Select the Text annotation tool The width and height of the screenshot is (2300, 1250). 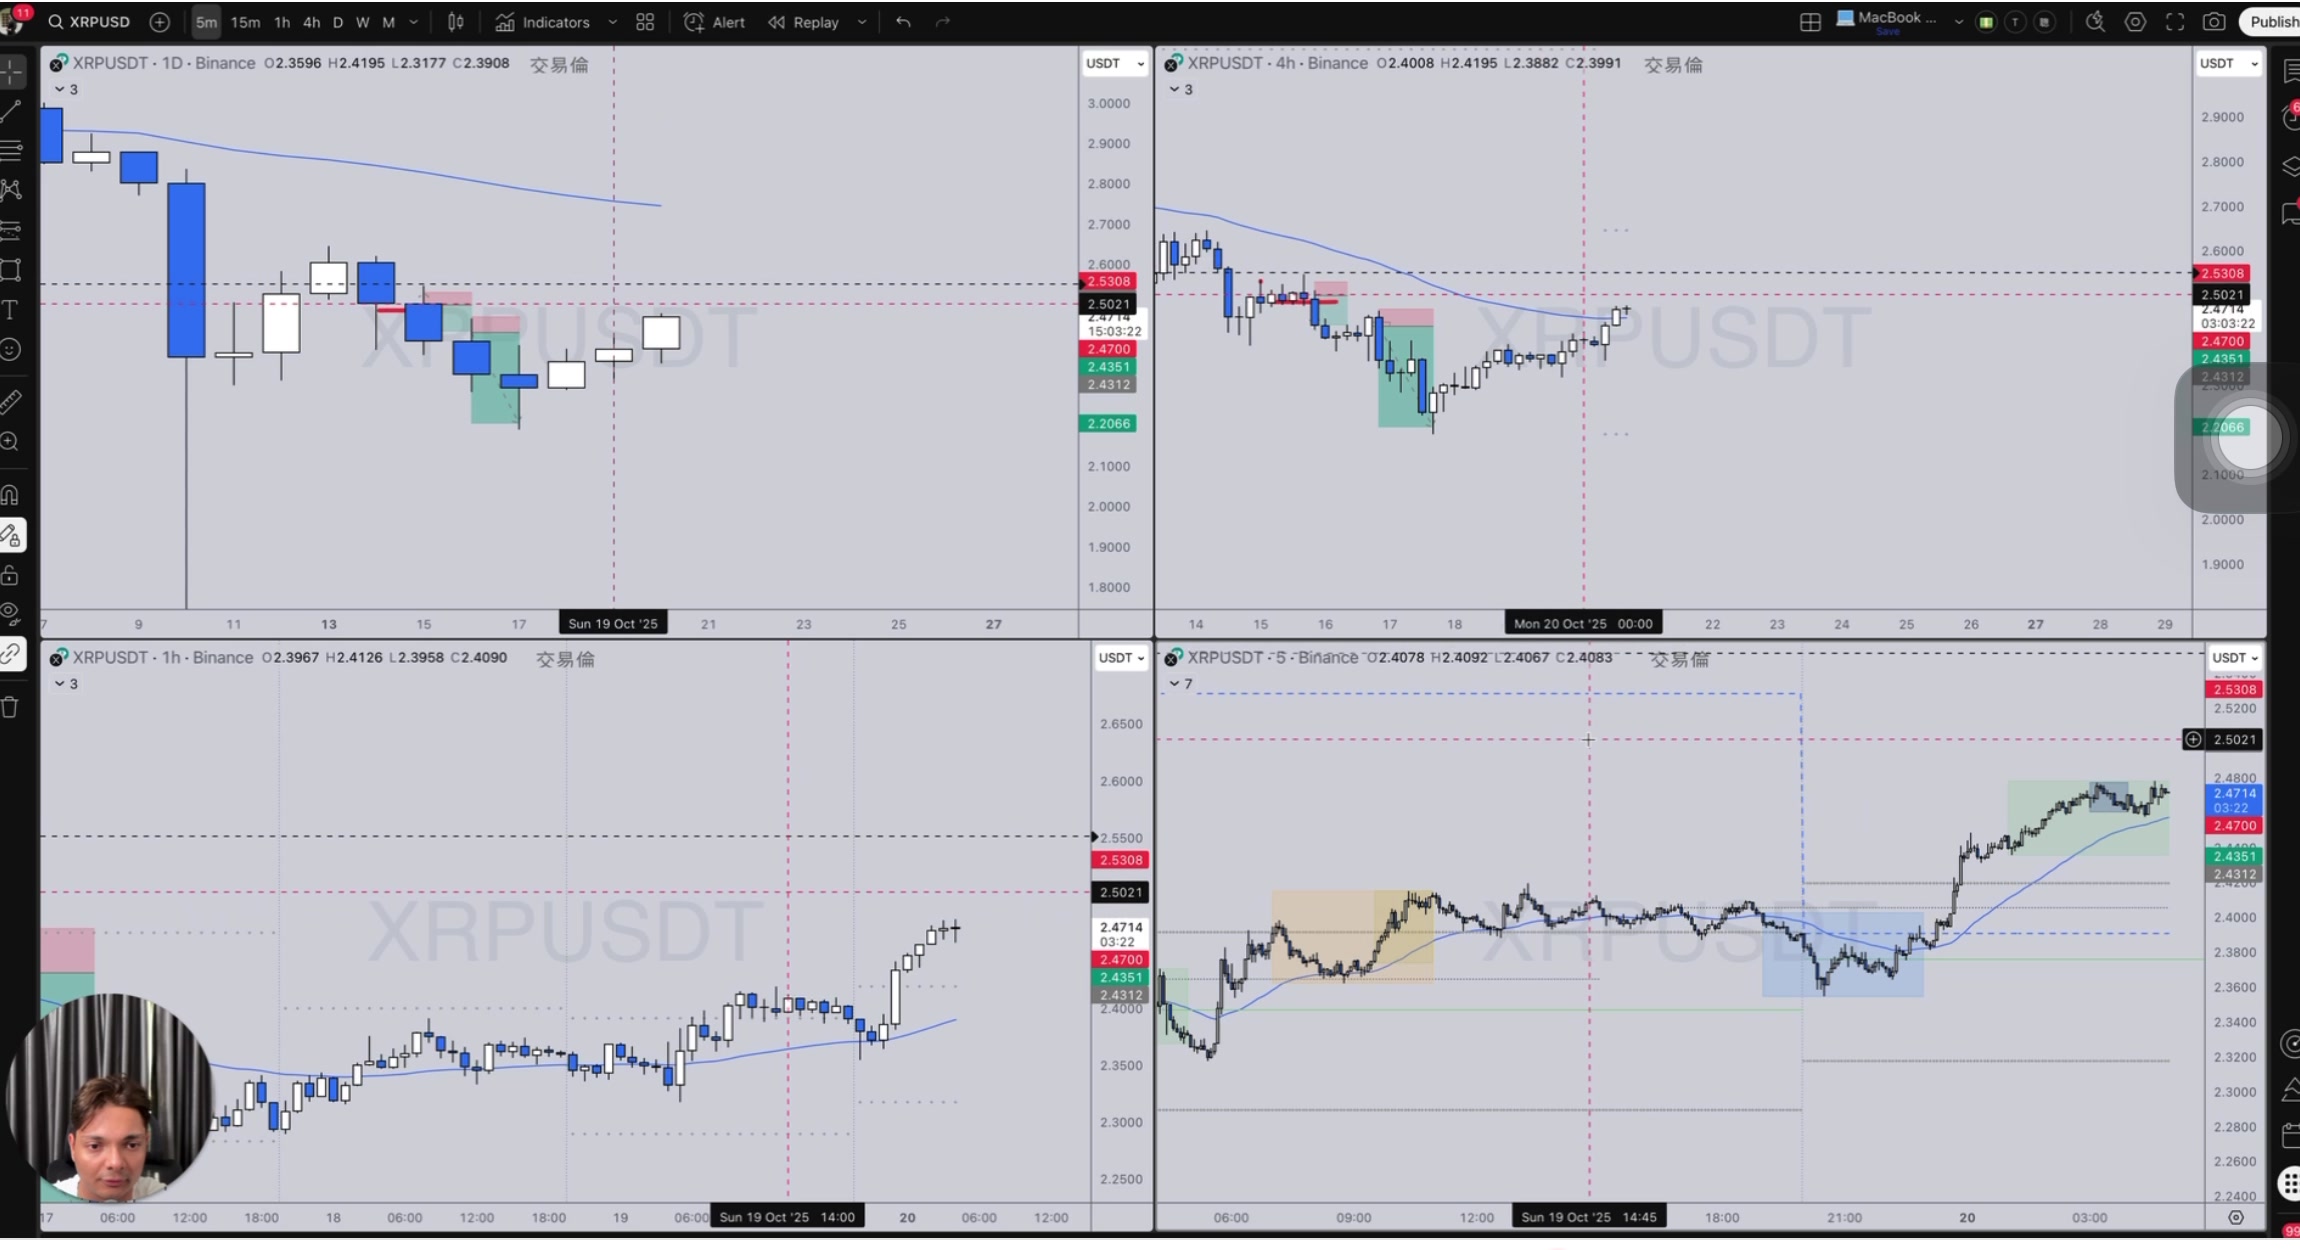click(x=12, y=310)
